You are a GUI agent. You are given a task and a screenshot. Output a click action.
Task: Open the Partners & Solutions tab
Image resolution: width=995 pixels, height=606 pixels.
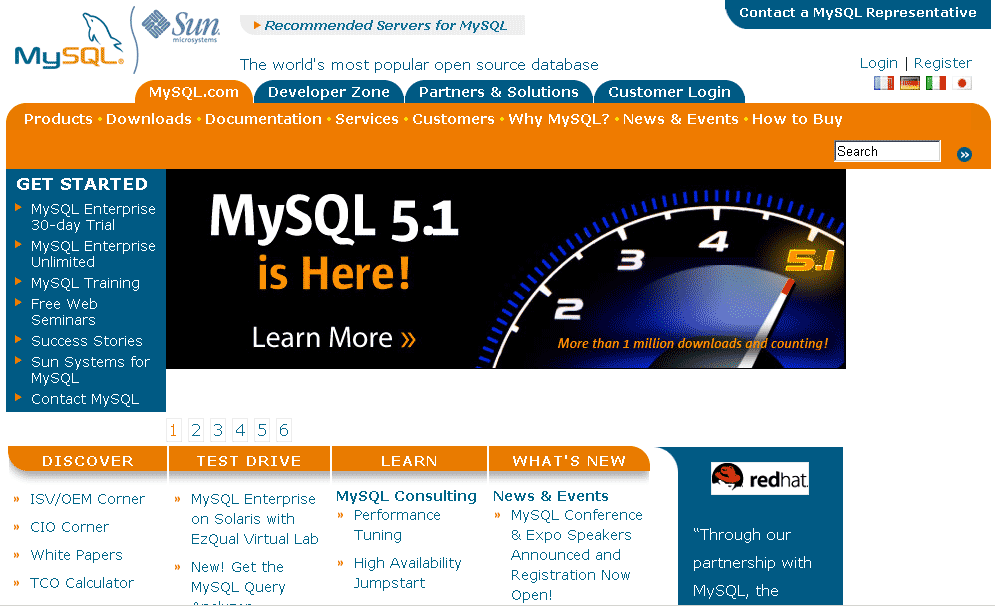tap(499, 92)
